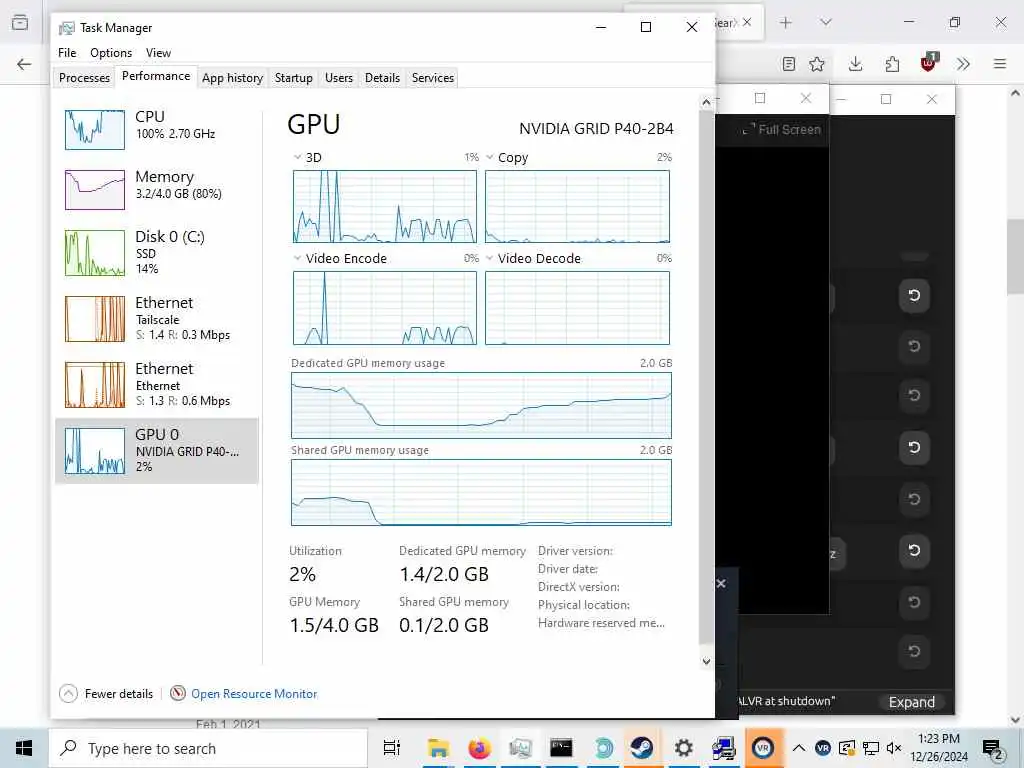The image size is (1024, 768).
Task: Click the Type here to search box
Action: [208, 748]
